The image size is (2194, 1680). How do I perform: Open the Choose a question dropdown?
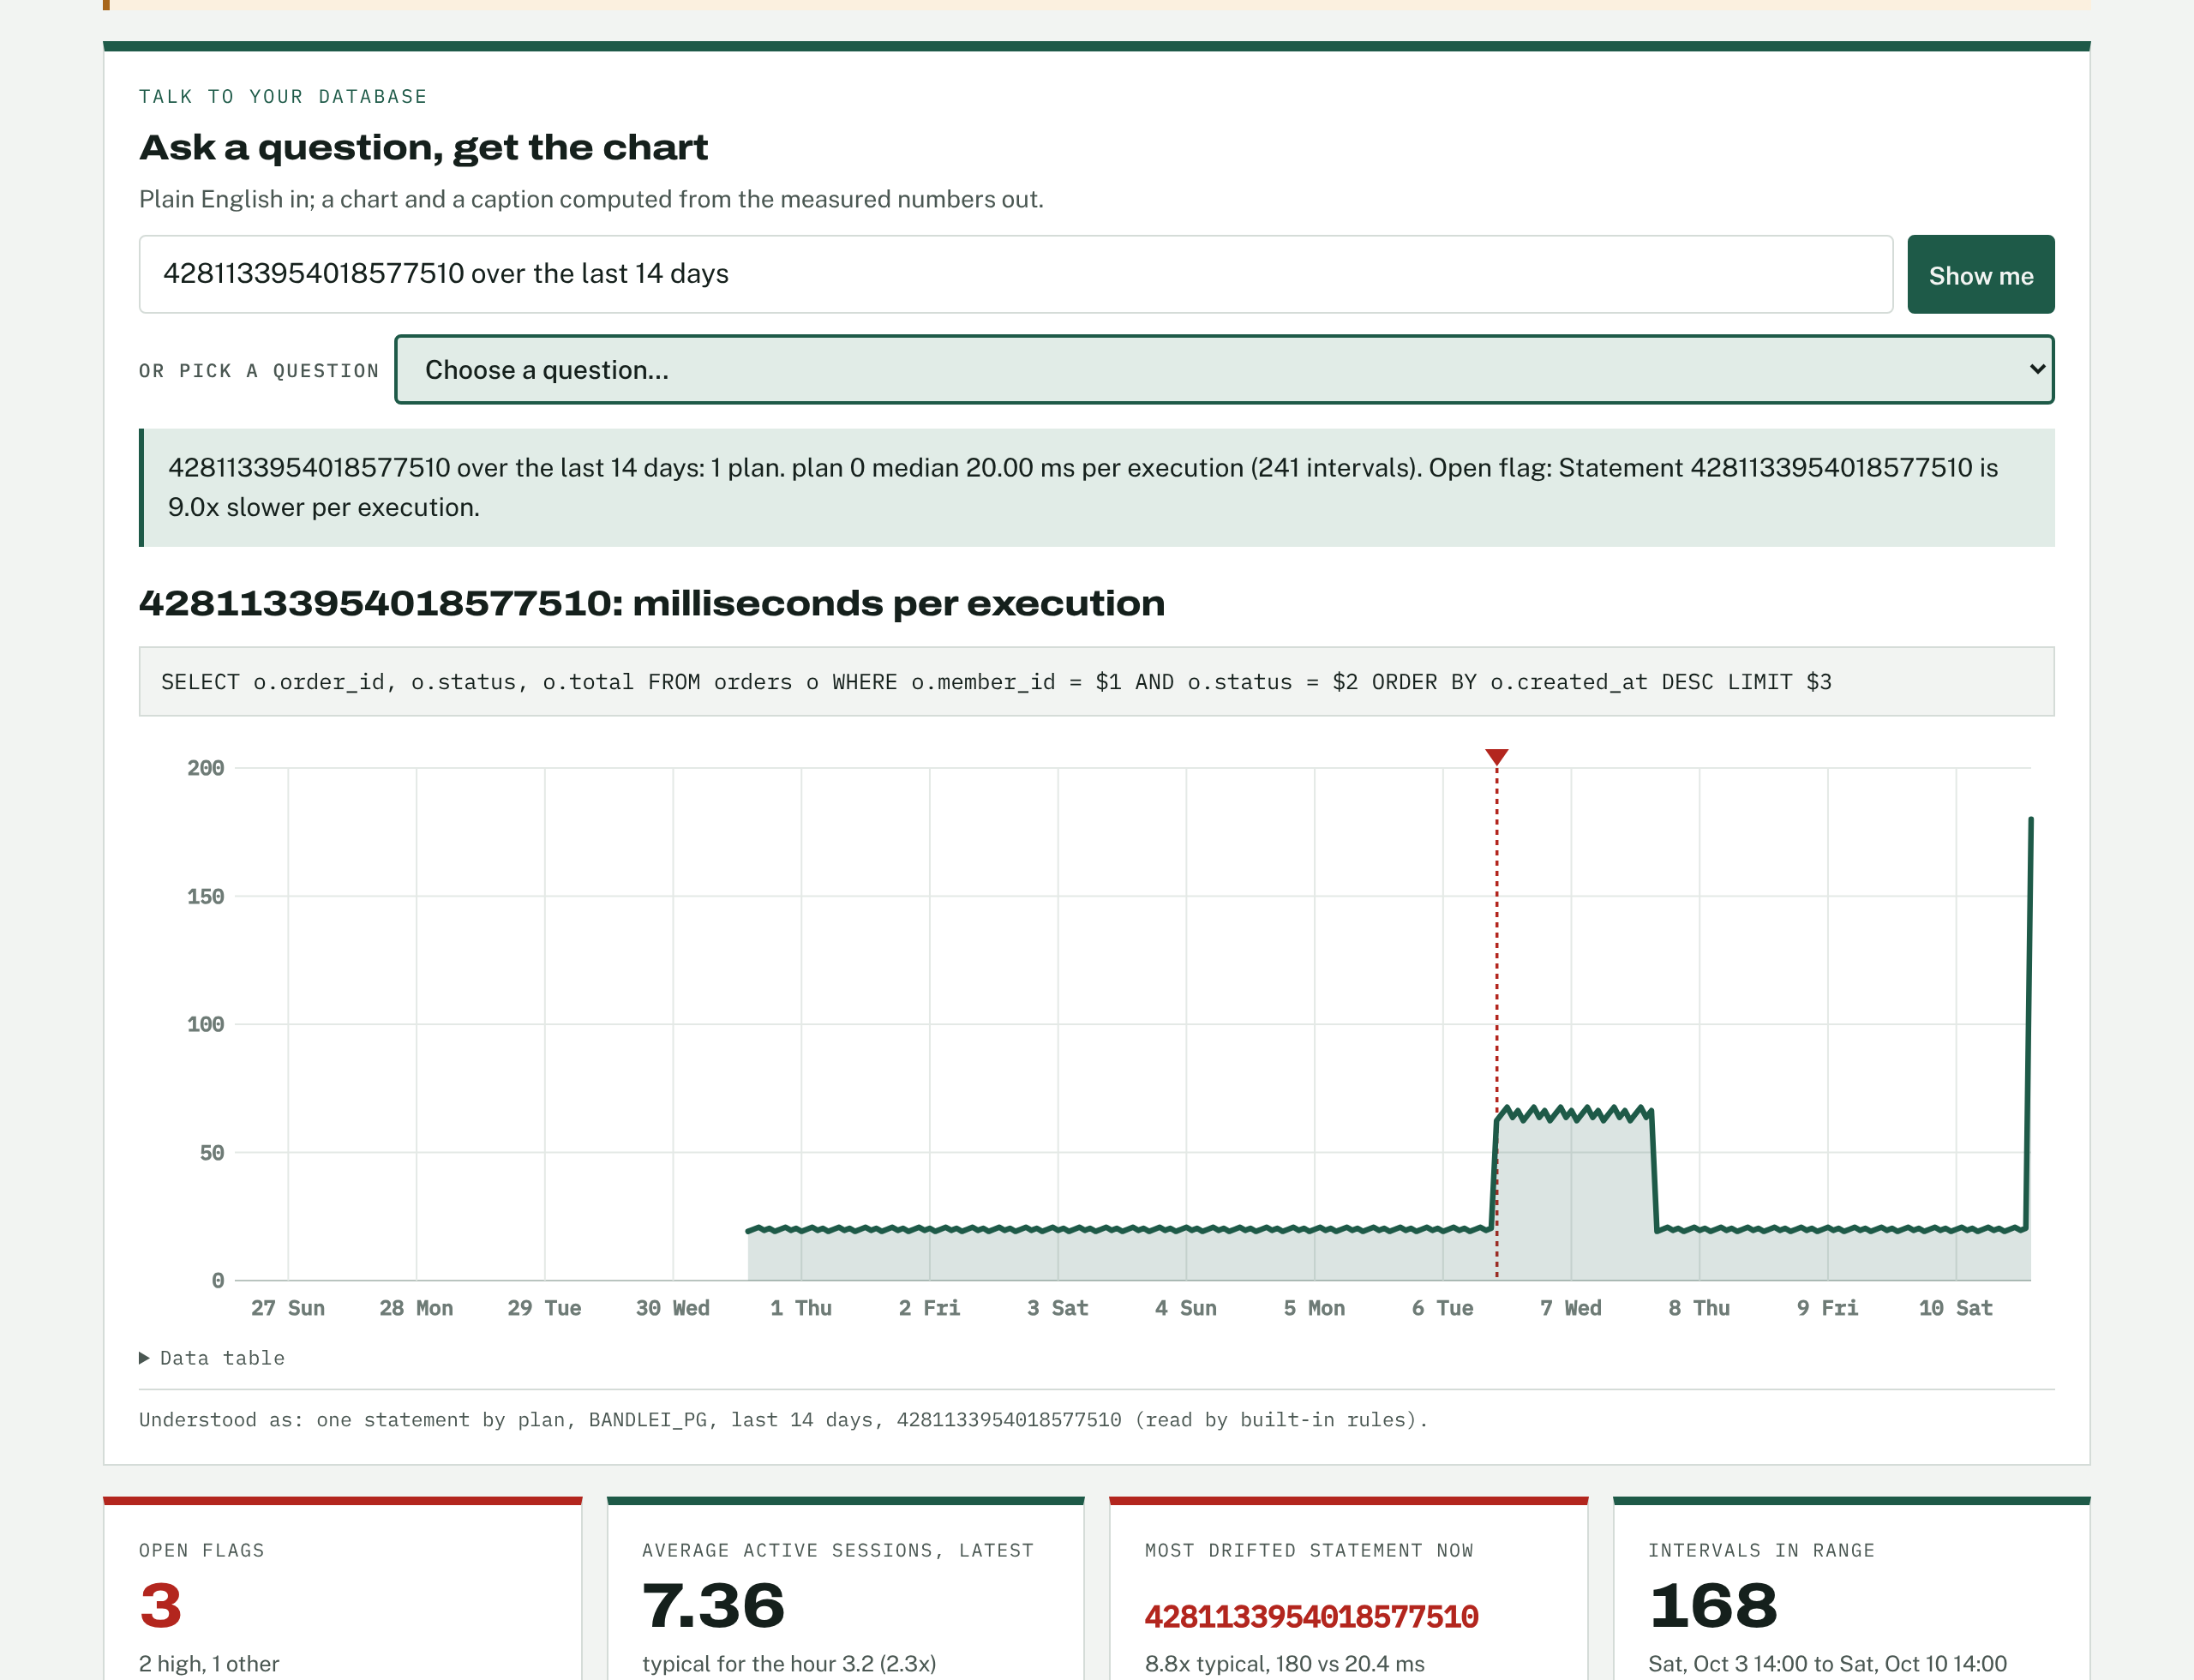pos(1224,370)
